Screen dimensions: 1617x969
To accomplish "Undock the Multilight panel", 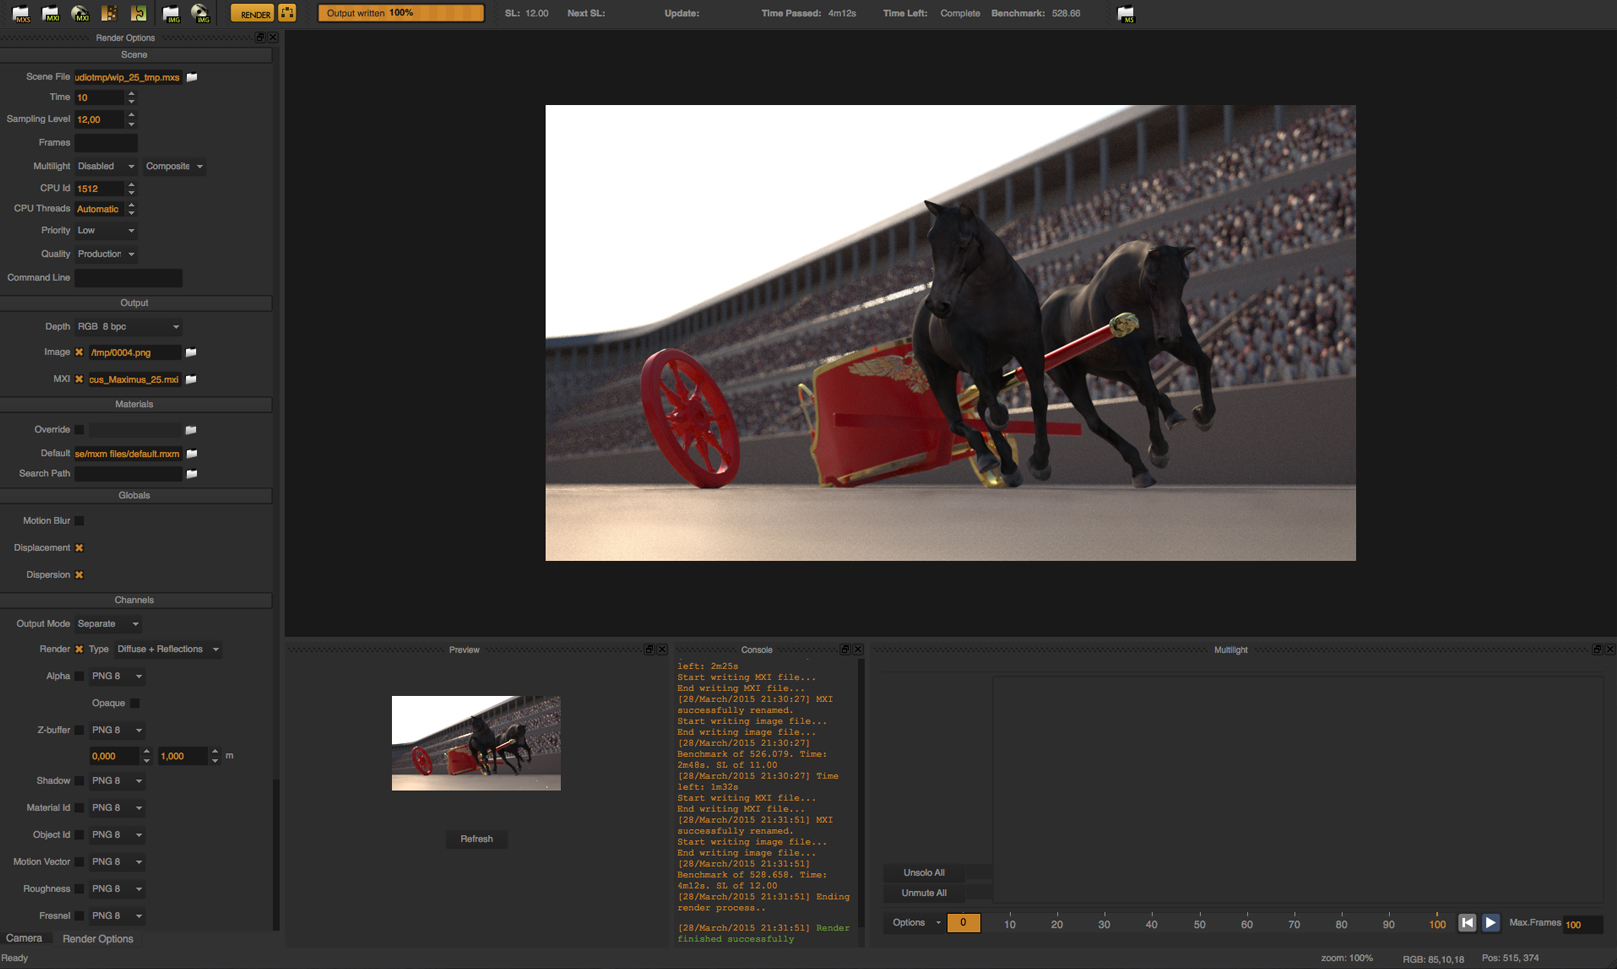I will tap(1597, 649).
